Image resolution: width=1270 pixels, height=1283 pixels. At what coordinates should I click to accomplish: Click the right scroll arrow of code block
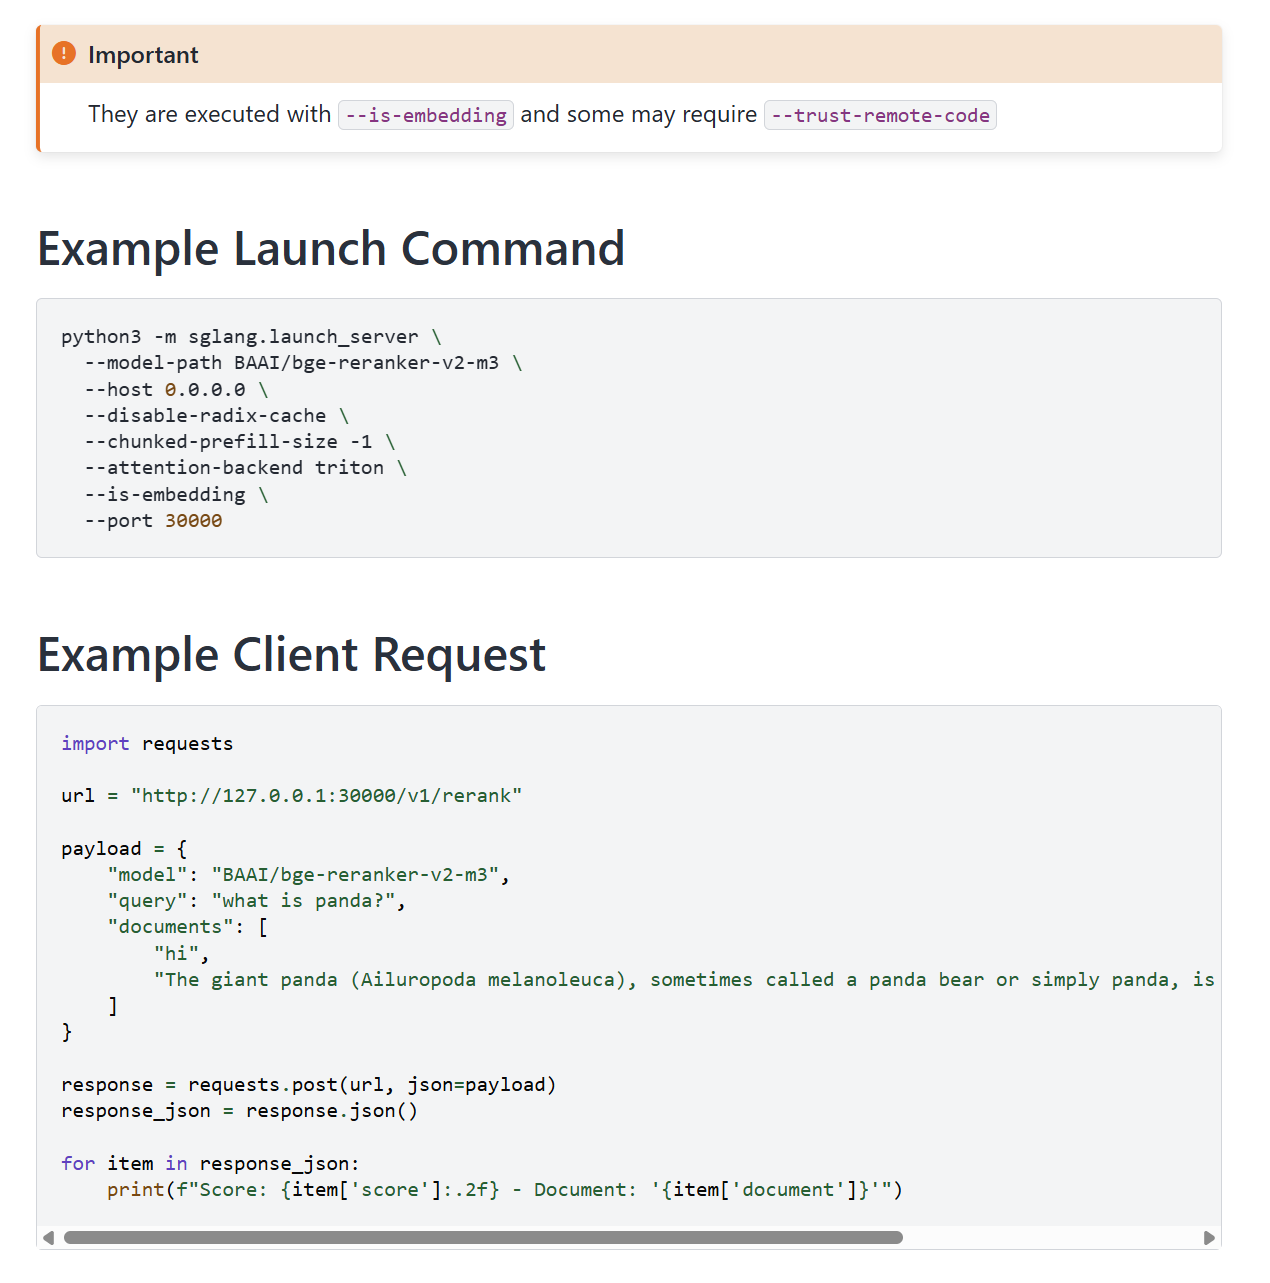point(1209,1238)
